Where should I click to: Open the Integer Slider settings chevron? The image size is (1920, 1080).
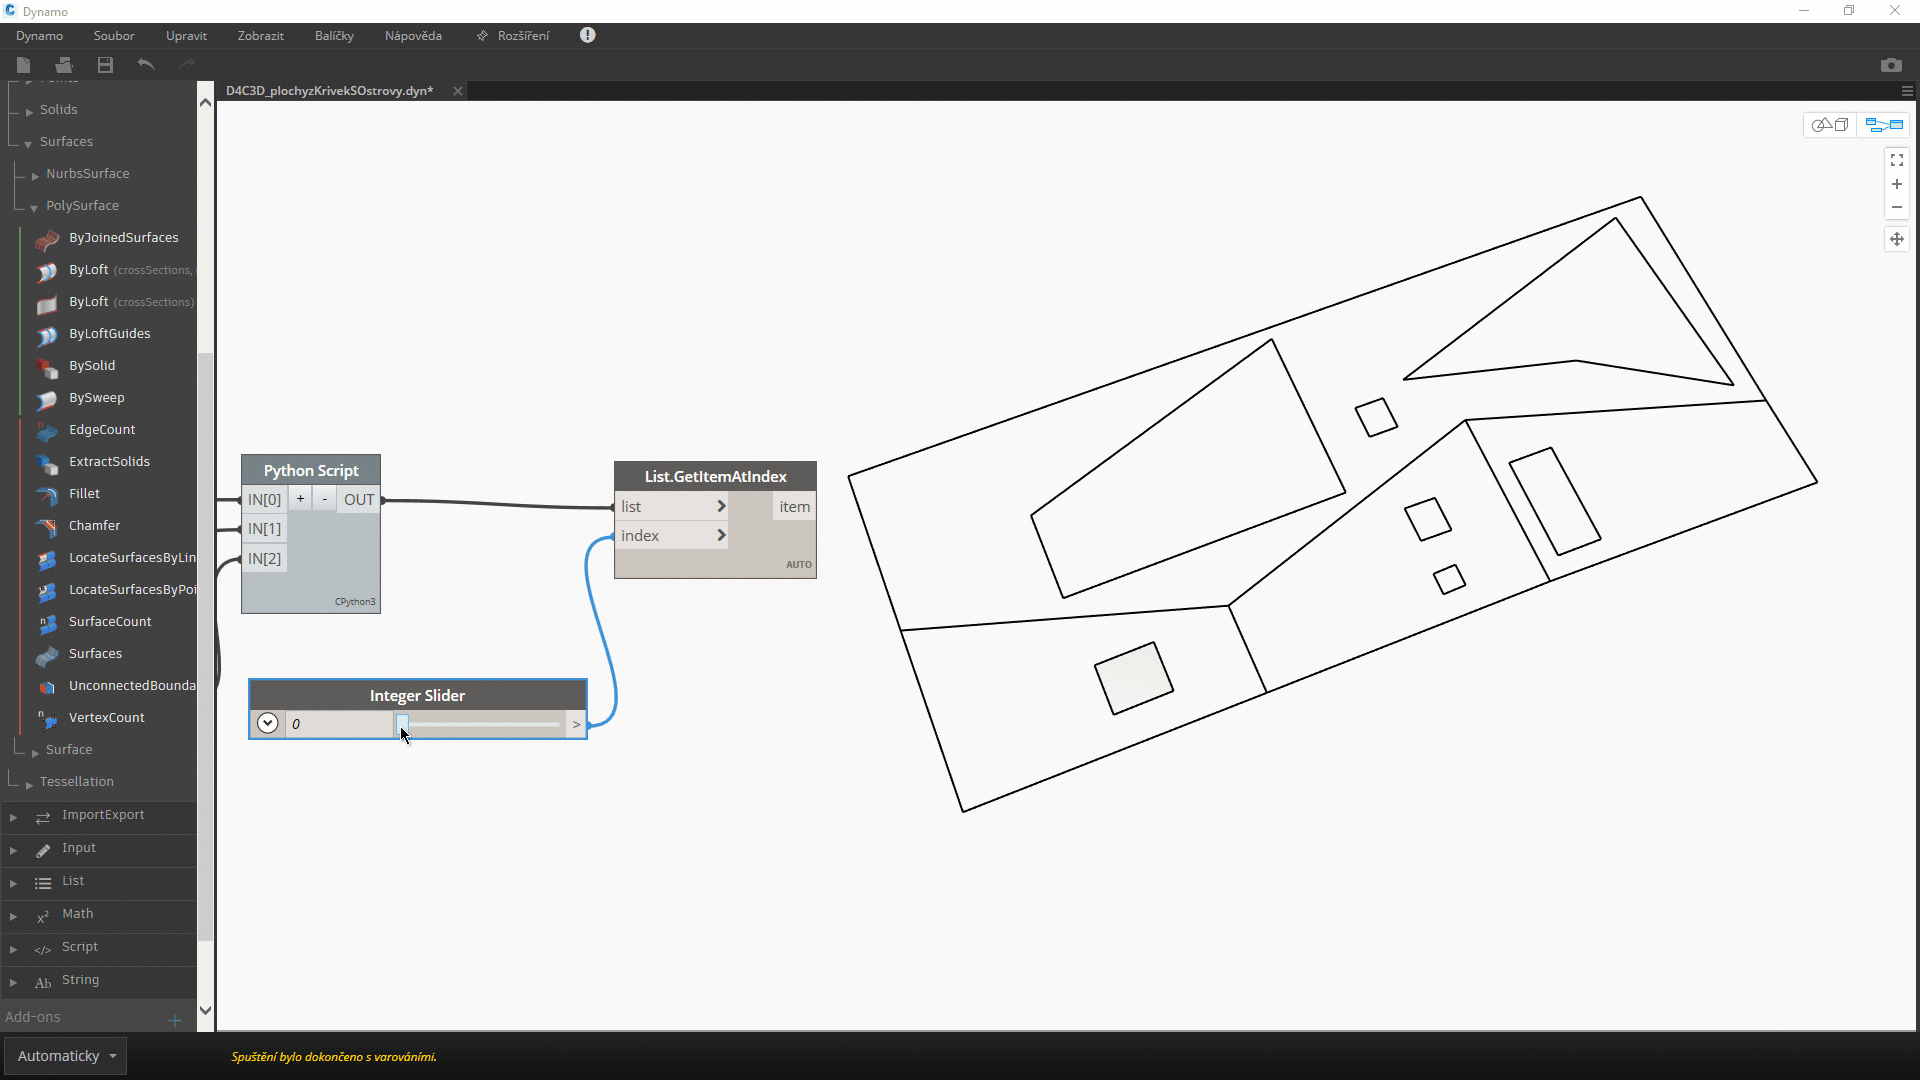coord(267,723)
